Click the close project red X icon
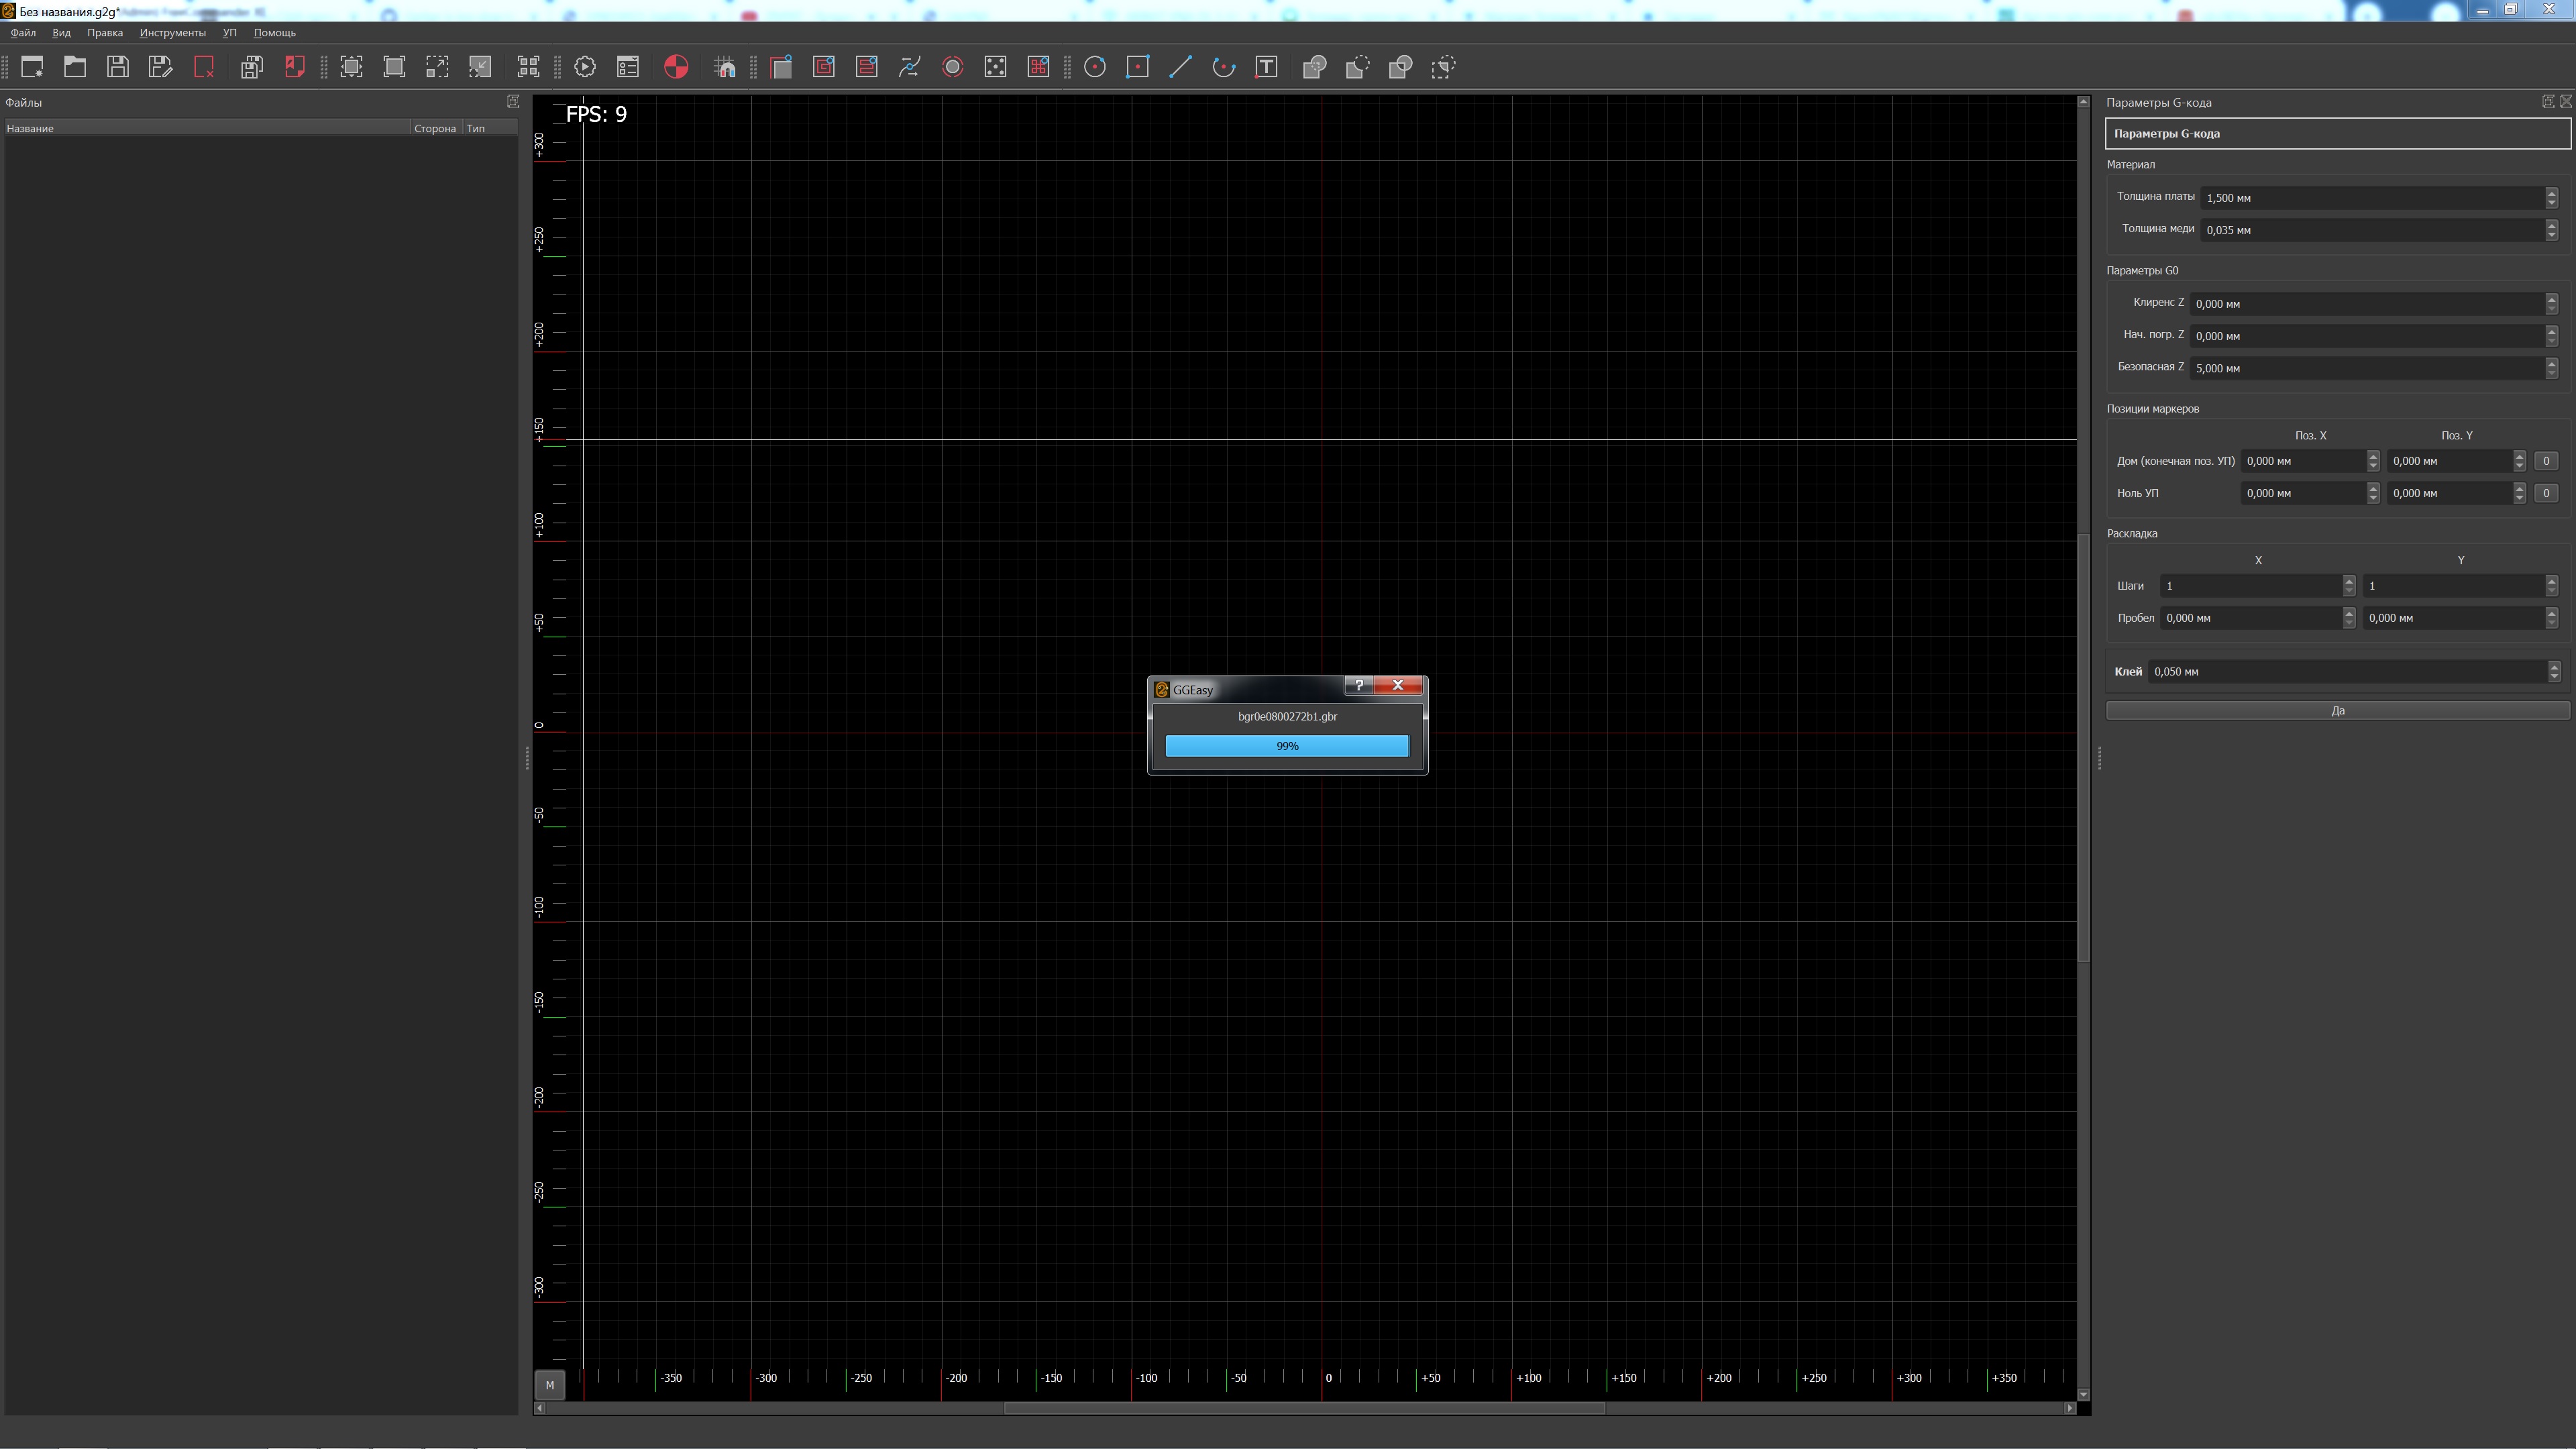The image size is (2576, 1449). click(204, 67)
